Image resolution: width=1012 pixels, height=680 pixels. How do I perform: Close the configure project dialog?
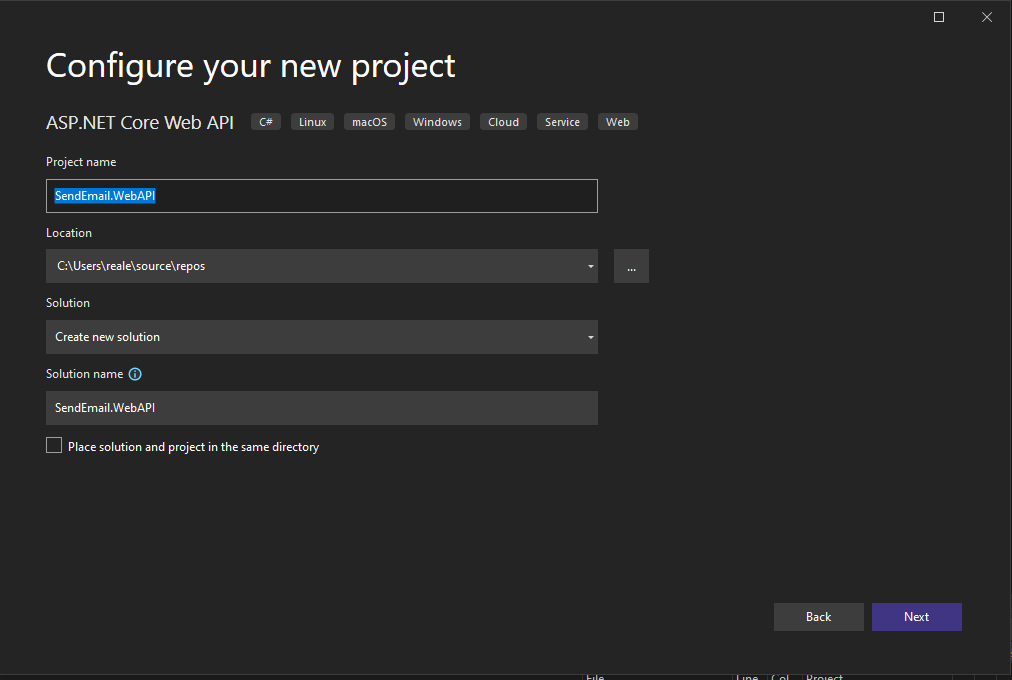click(x=986, y=17)
